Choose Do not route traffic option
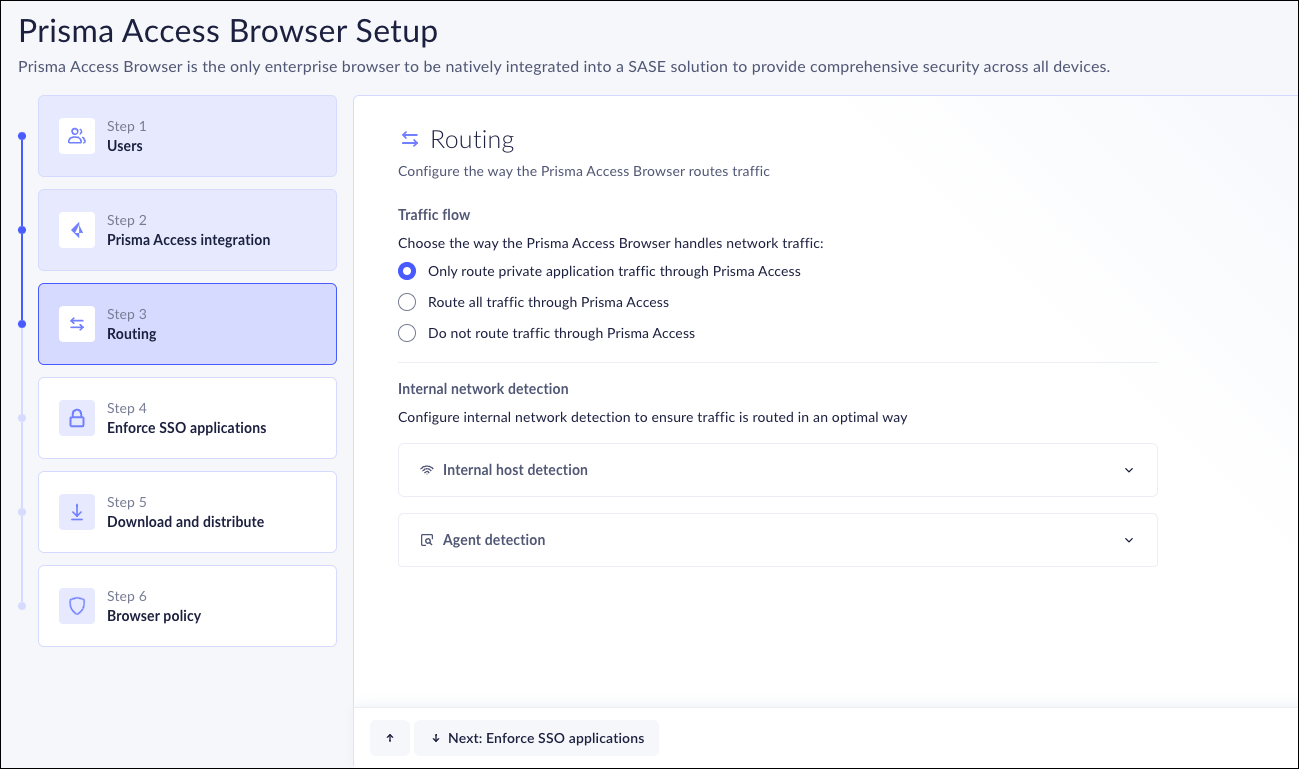The image size is (1299, 769). pyautogui.click(x=407, y=333)
